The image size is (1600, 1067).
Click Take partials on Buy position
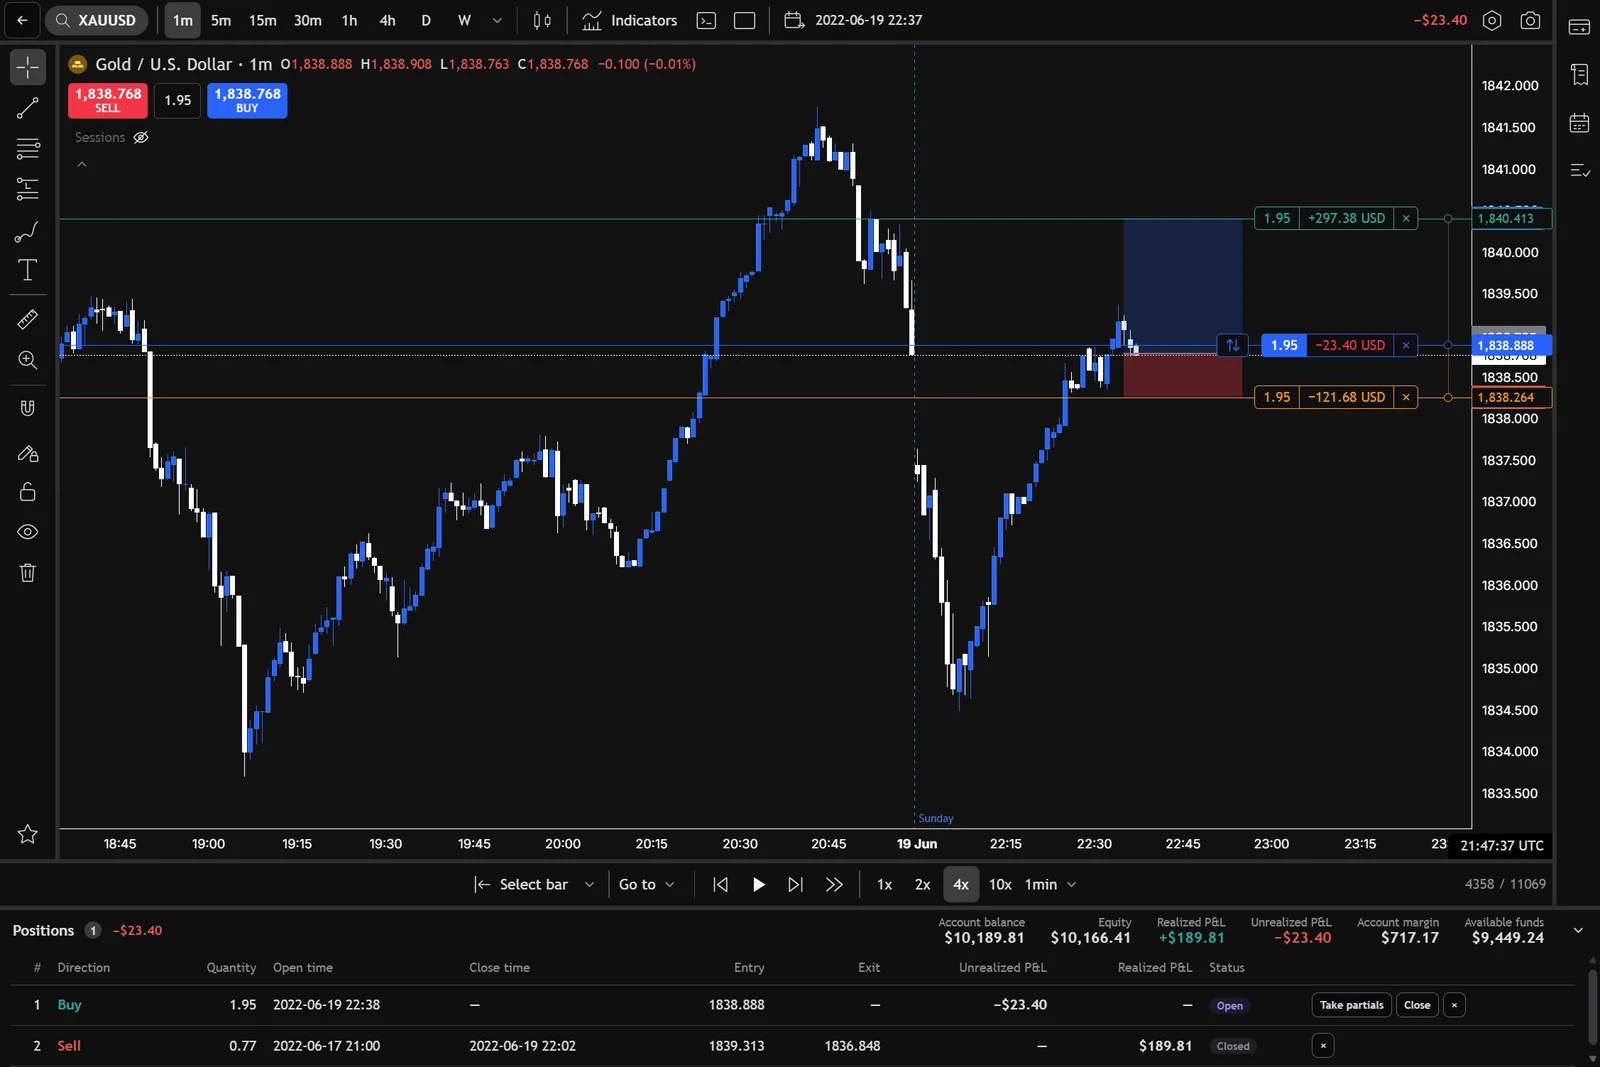(1351, 1005)
